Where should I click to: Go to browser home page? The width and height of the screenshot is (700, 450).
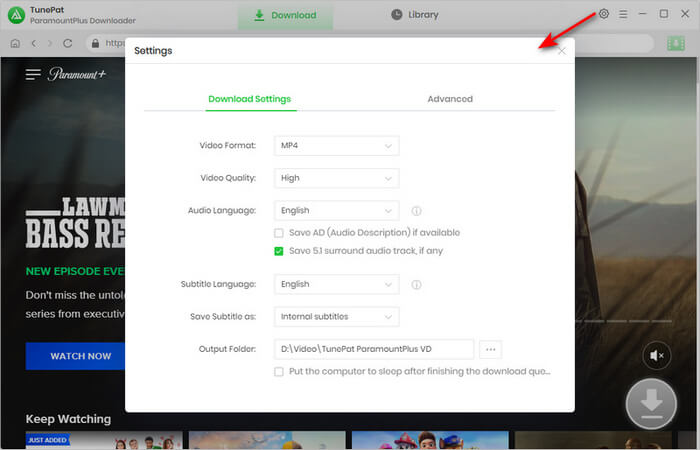(15, 43)
